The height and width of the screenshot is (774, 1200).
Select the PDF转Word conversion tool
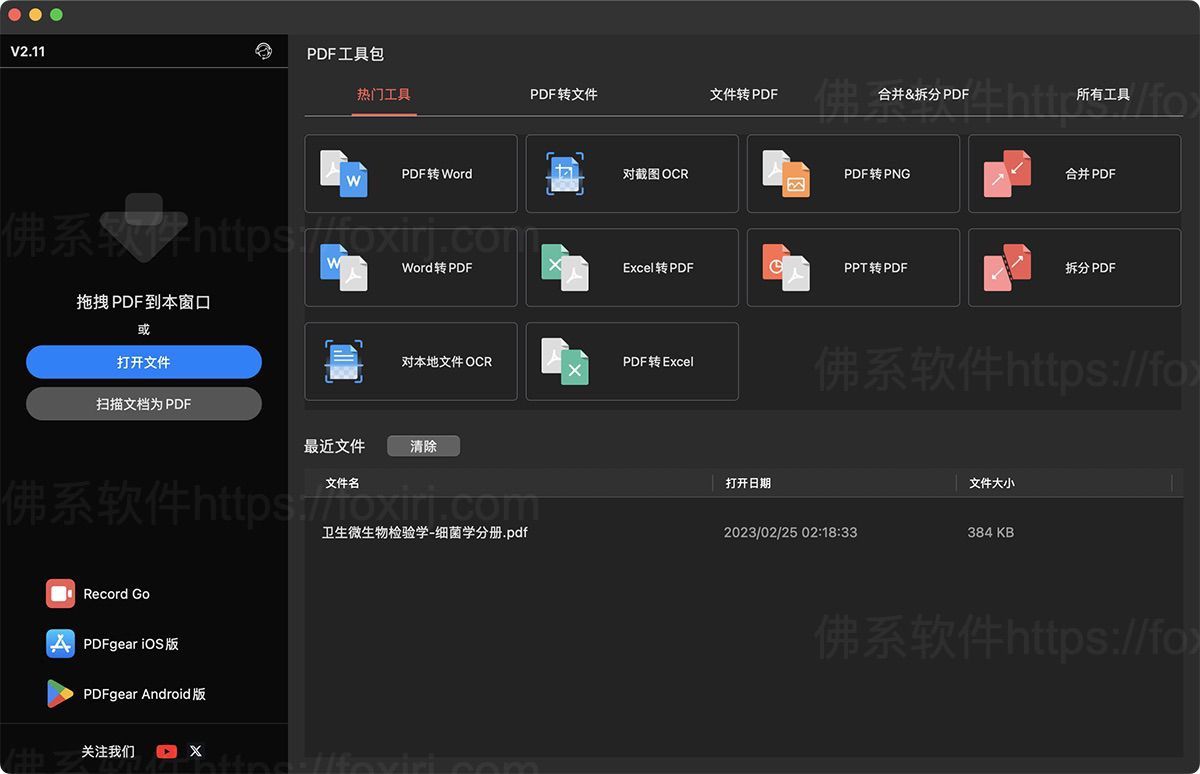pos(410,173)
